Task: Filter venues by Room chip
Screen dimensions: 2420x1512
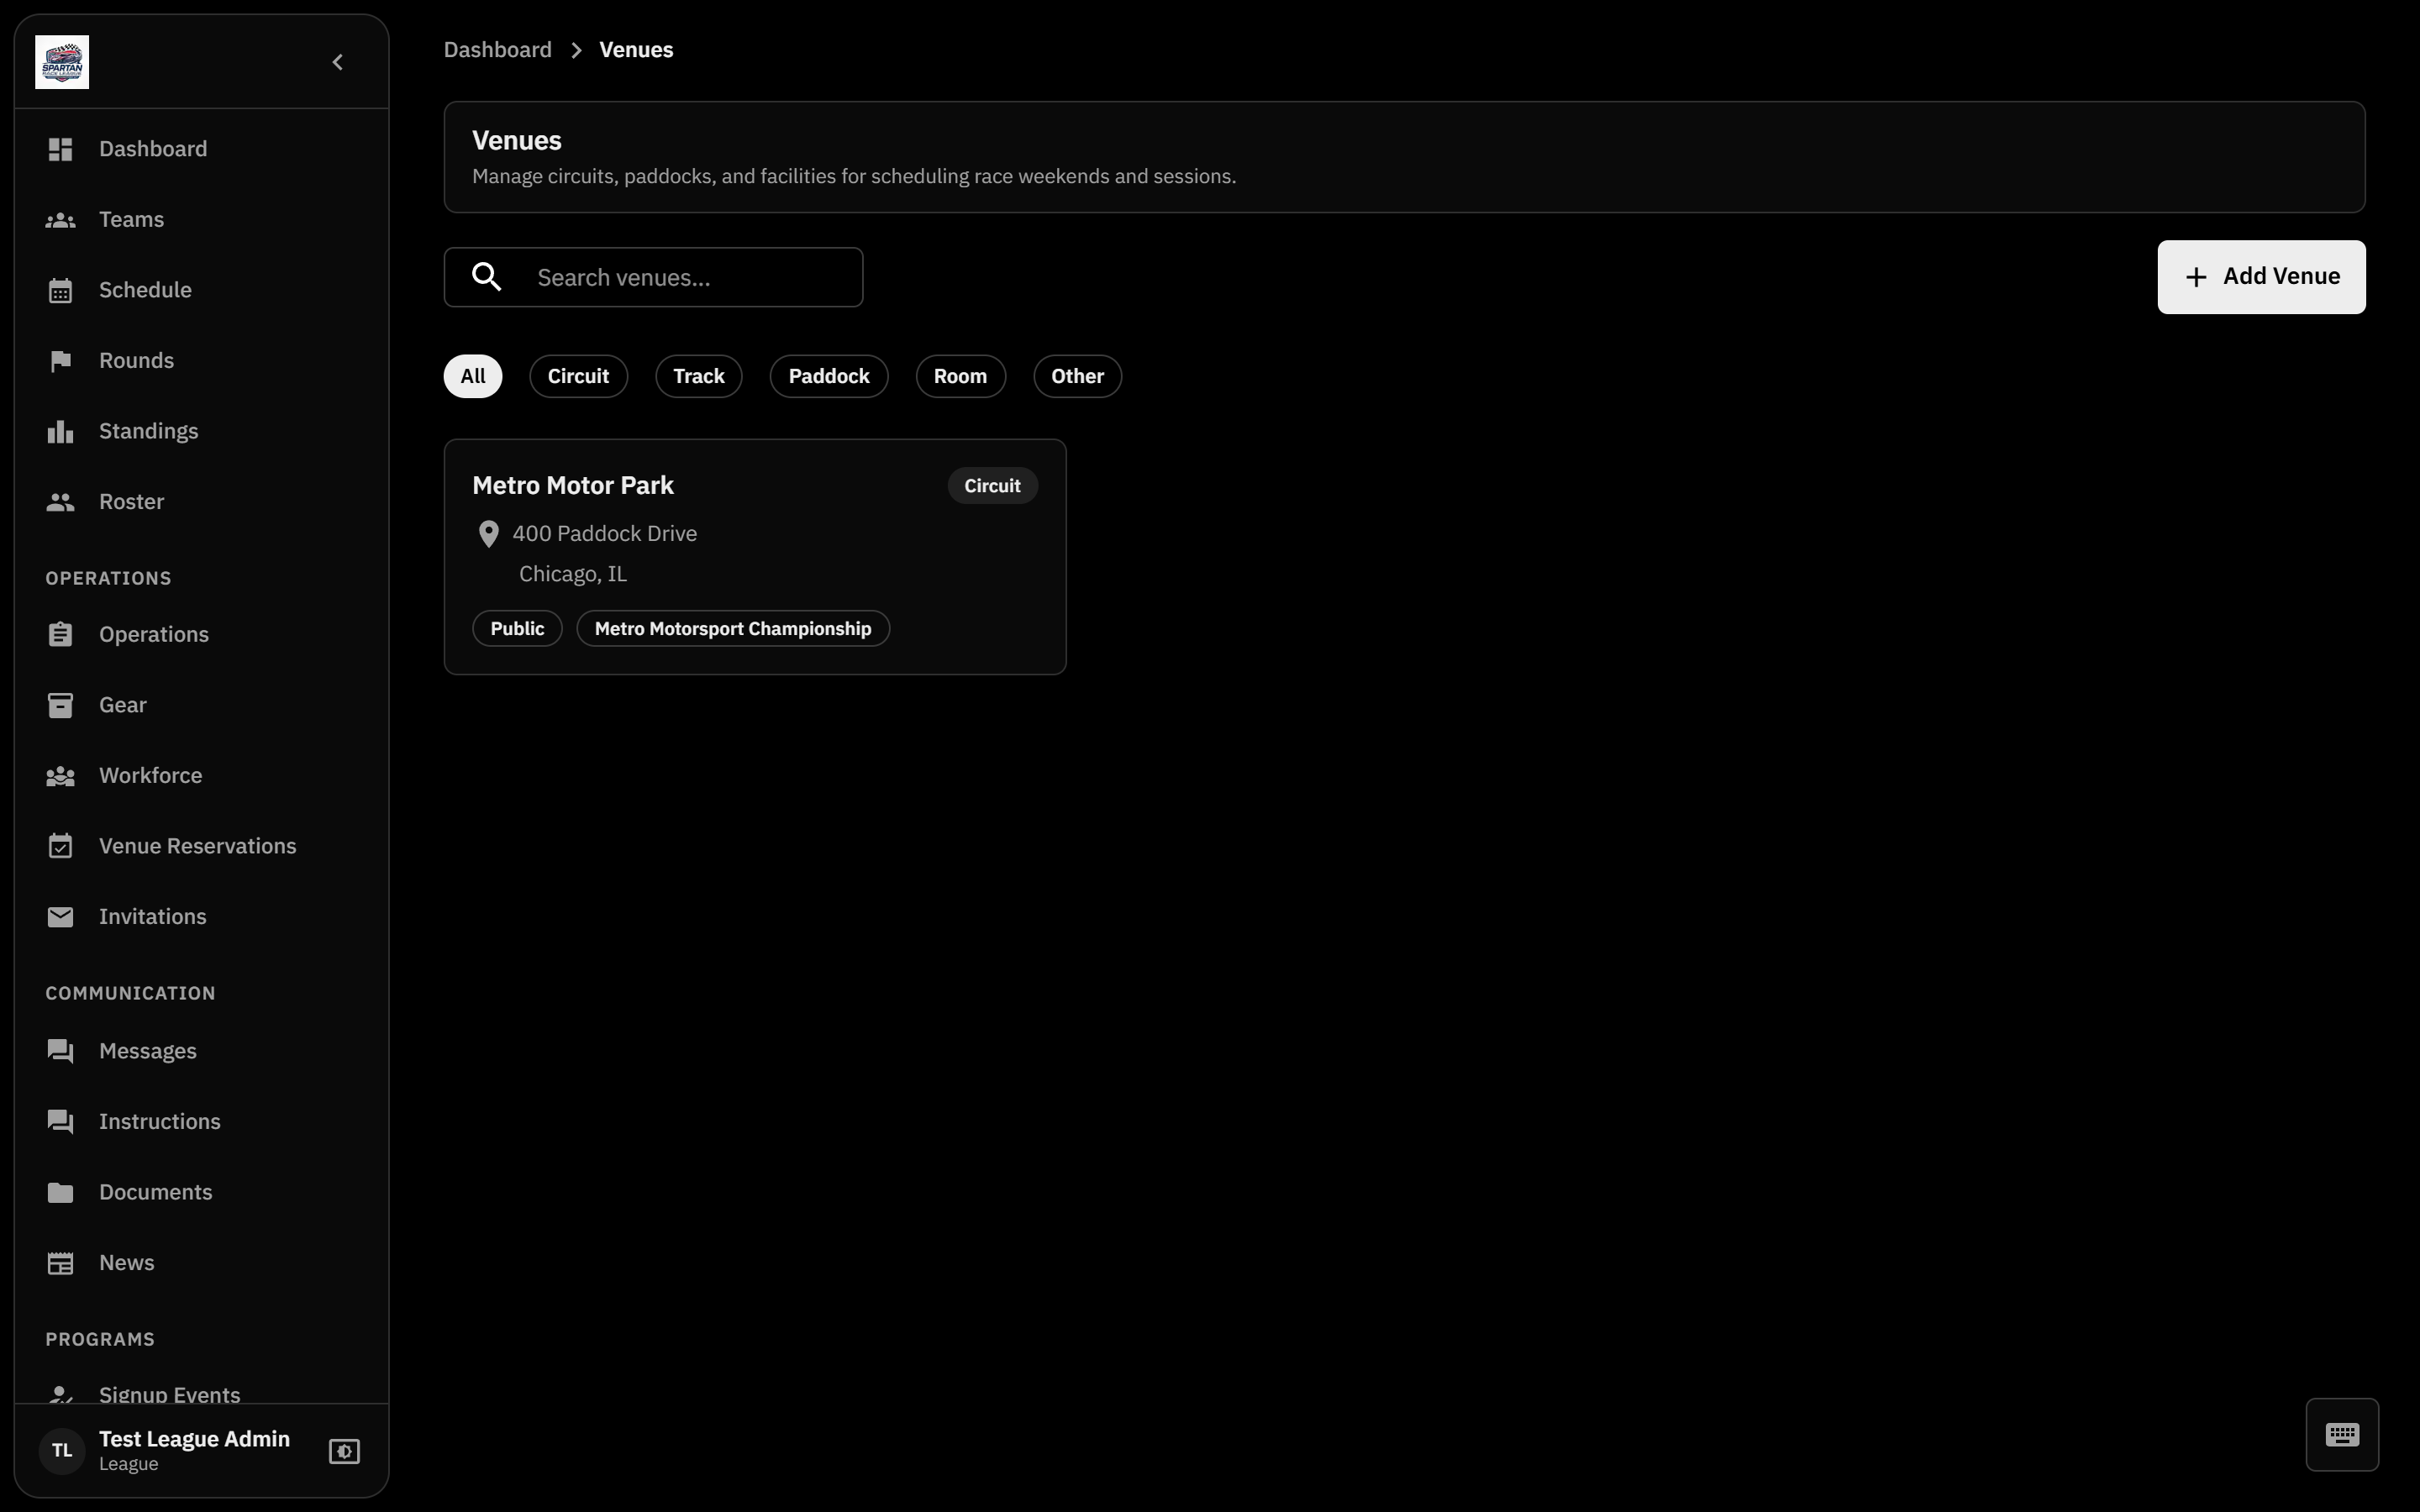Action: [960, 376]
